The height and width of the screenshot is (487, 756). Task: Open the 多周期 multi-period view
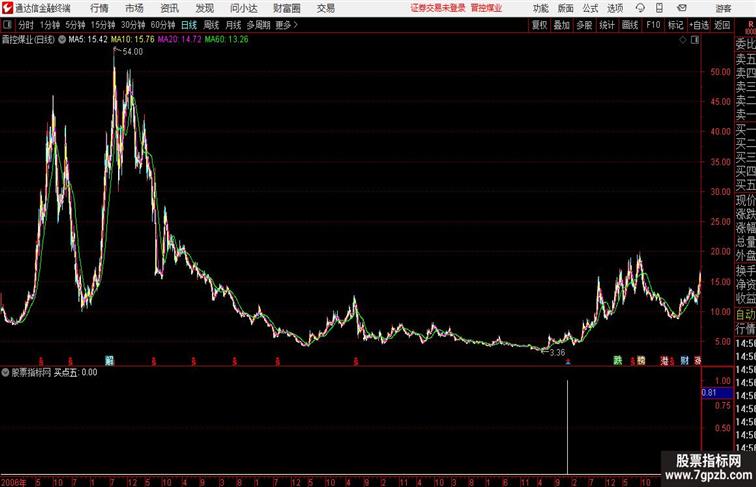click(x=258, y=25)
